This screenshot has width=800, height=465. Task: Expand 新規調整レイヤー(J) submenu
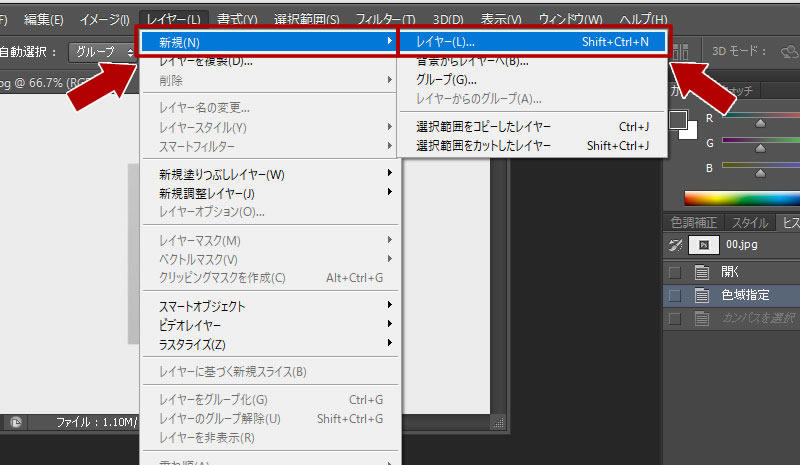[390, 192]
